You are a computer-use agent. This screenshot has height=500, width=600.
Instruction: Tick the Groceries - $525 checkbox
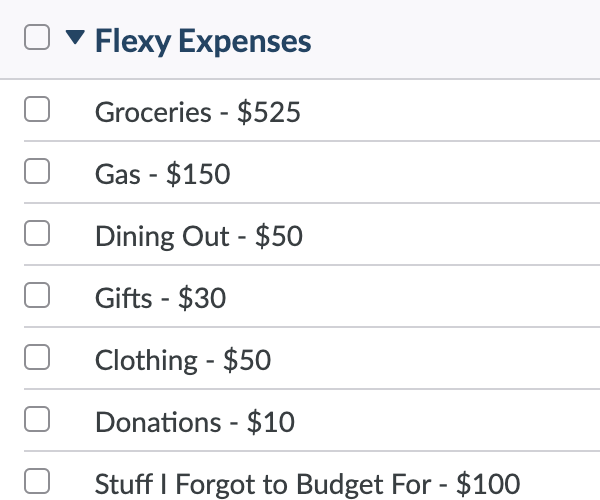(x=37, y=109)
